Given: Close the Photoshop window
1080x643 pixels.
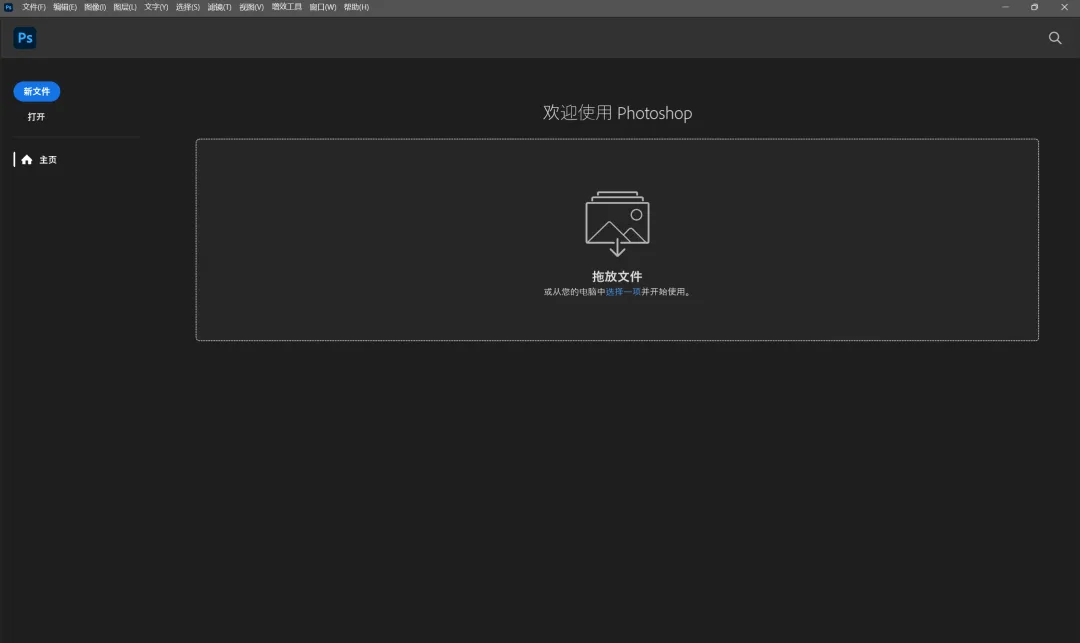Looking at the screenshot, I should [x=1064, y=7].
